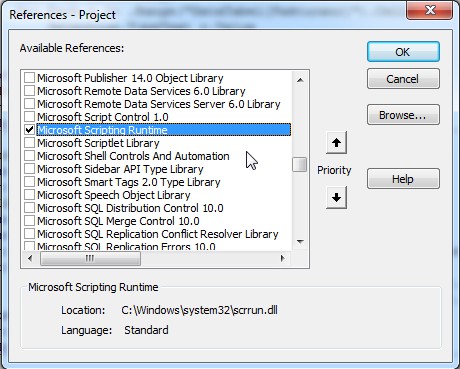
Task: Enable Microsoft SQL Merge Control 10.0 checkbox
Action: [x=29, y=221]
